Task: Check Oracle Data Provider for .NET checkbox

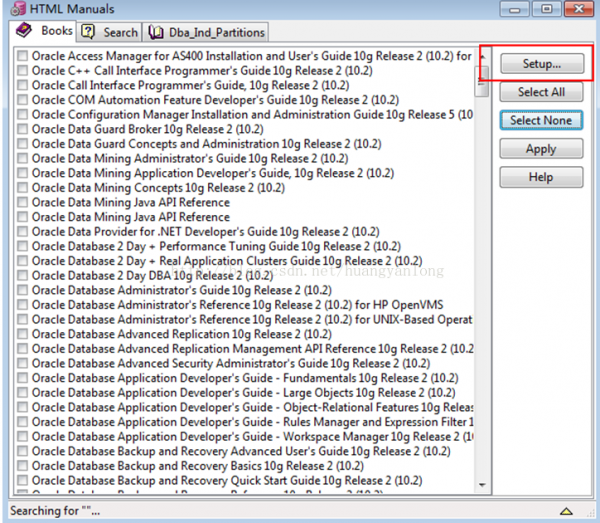Action: (23, 231)
